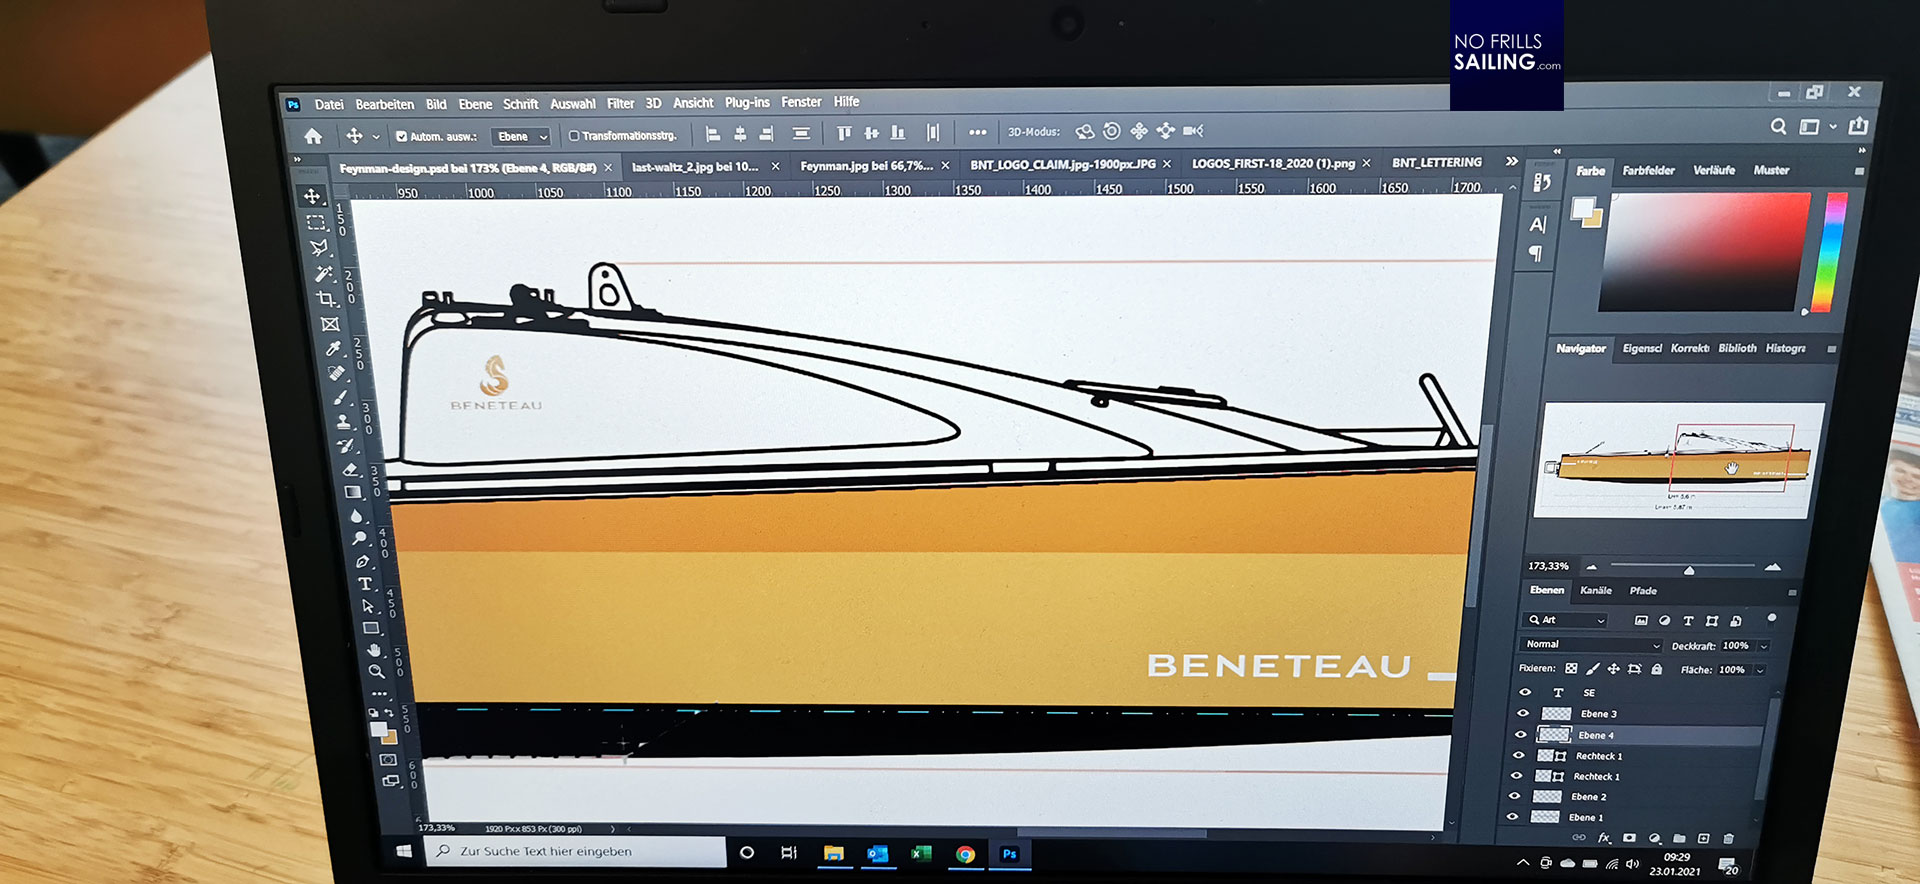Open the Layers panel flyout menu
1920x884 pixels.
[x=1792, y=592]
